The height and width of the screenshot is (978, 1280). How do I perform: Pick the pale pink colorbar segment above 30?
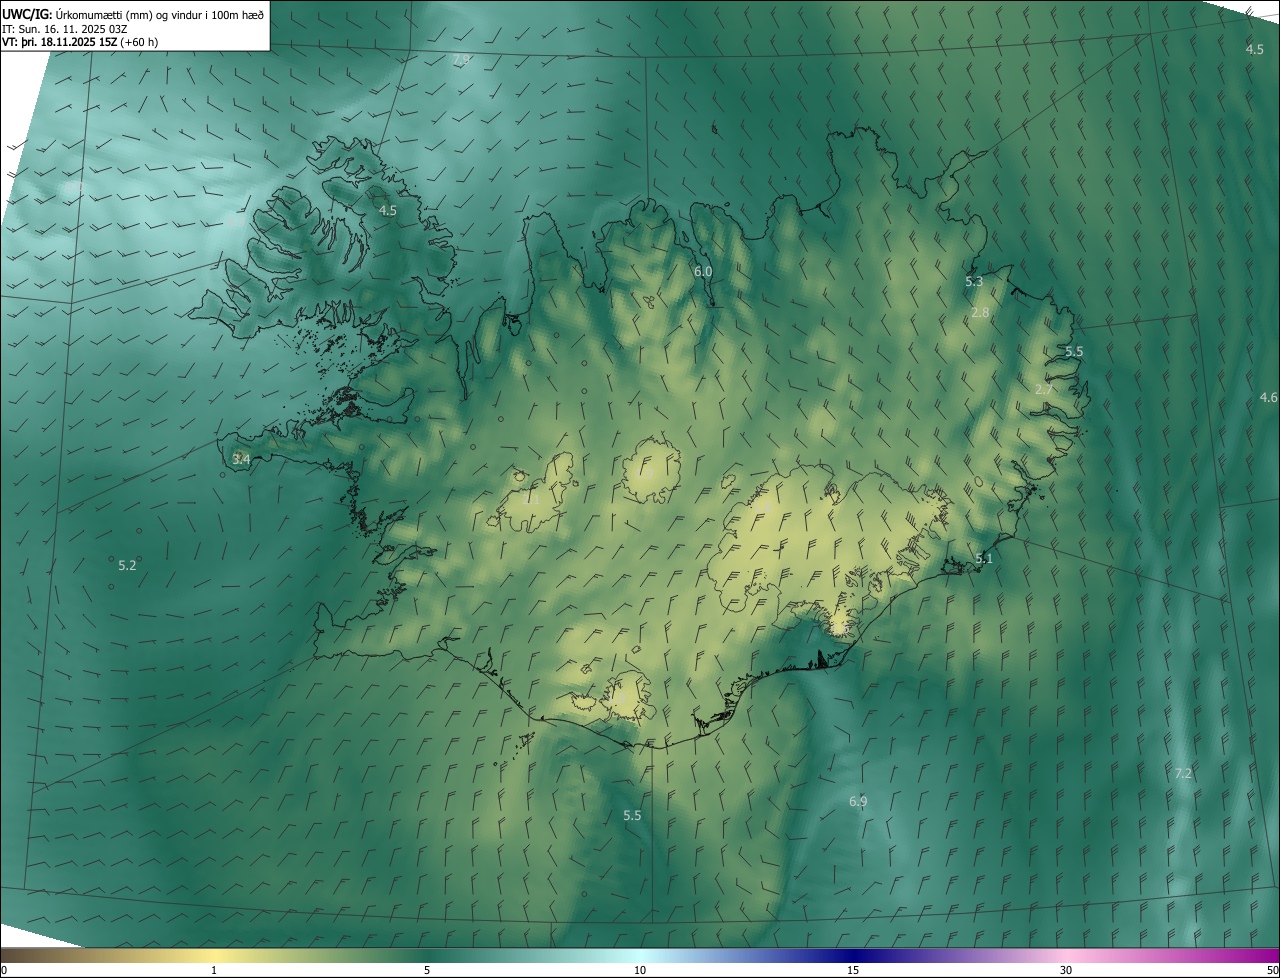pos(1066,956)
